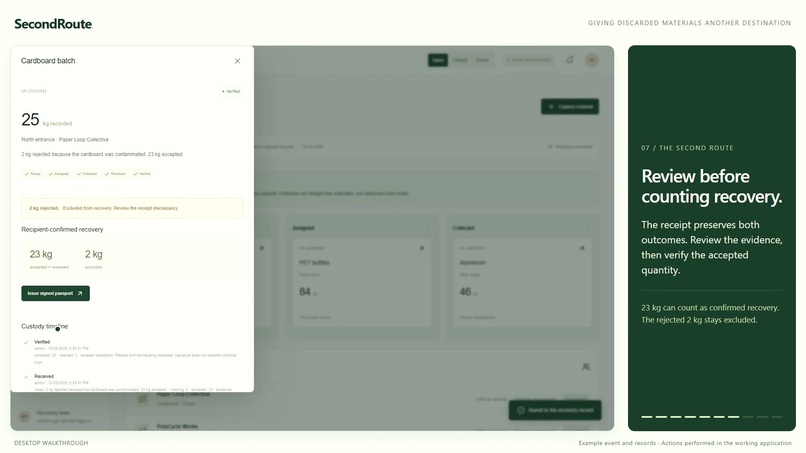The width and height of the screenshot is (806, 453).
Task: Click the people icon in recipients section
Action: [x=585, y=367]
